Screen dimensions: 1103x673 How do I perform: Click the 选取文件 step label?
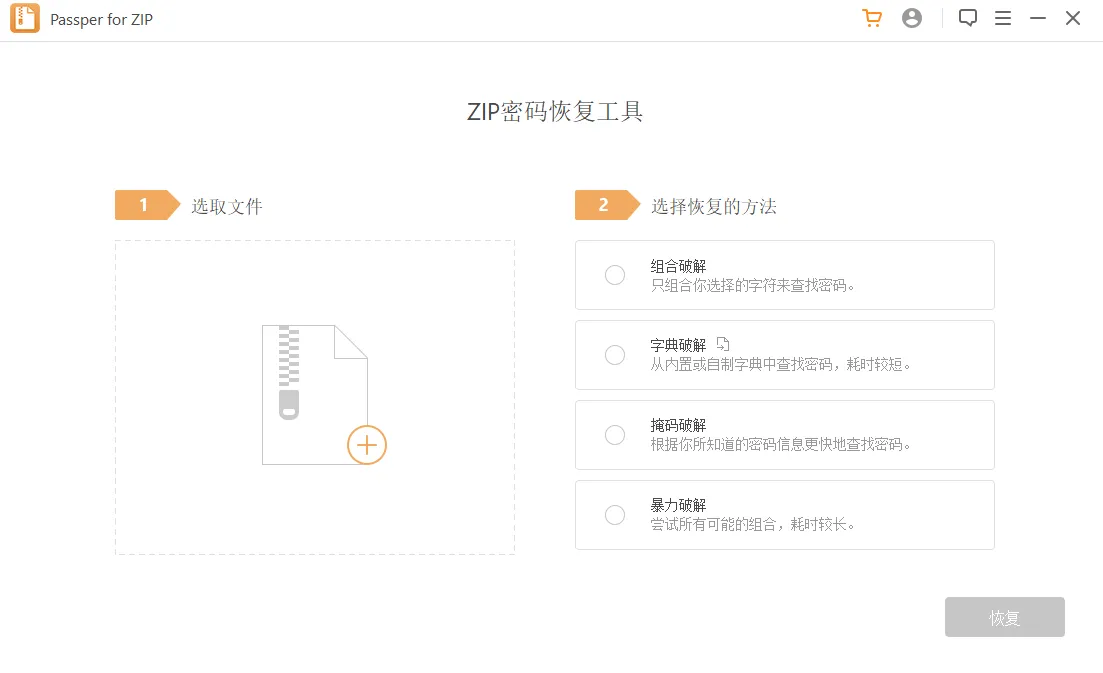tap(227, 206)
